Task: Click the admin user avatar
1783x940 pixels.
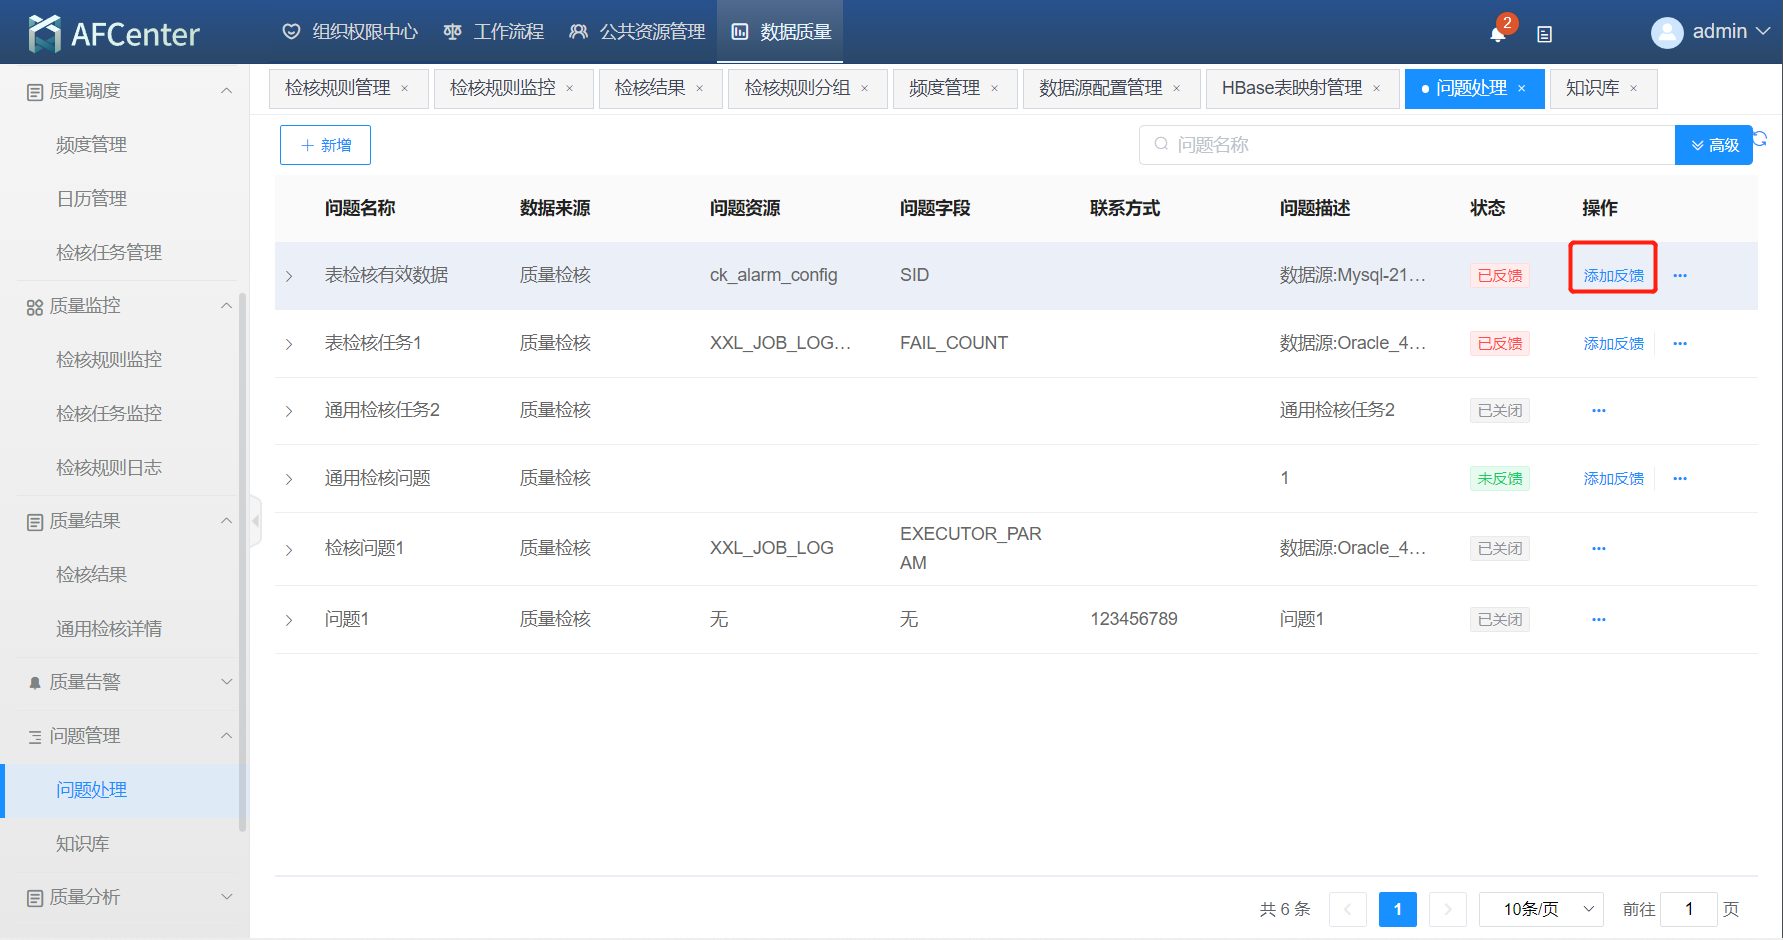Action: tap(1666, 33)
